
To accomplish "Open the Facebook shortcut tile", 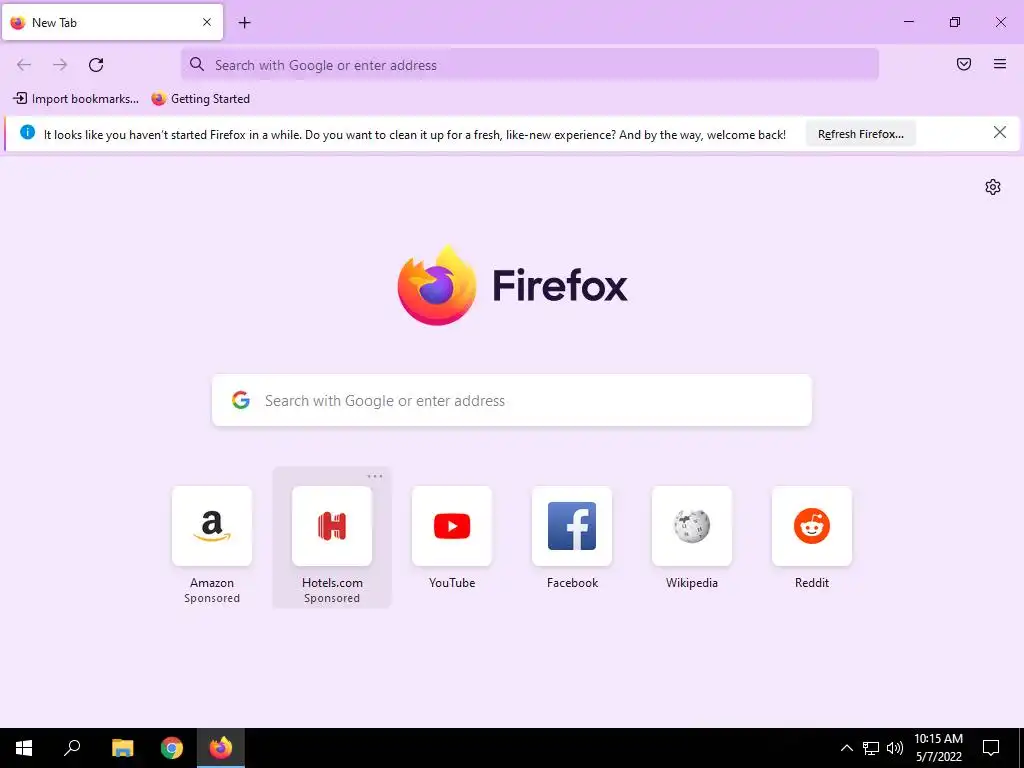I will (572, 537).
